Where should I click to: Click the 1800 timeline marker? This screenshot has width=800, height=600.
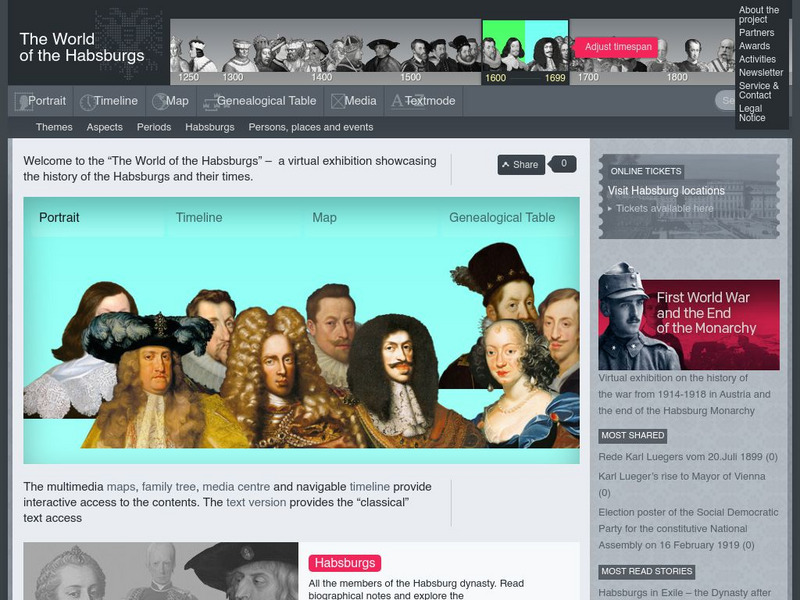coord(677,77)
